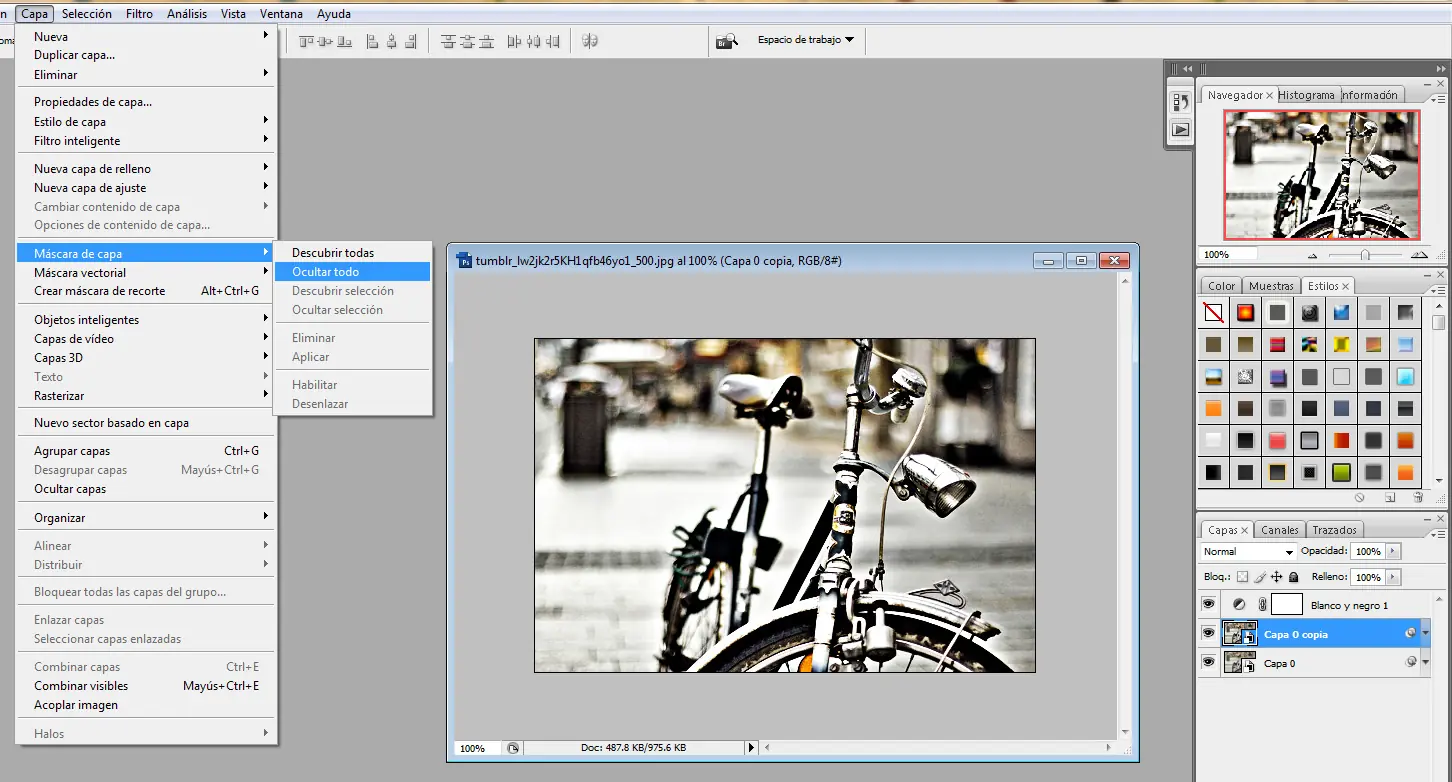The width and height of the screenshot is (1452, 782).
Task: Click the align right edges icon
Action: coord(411,41)
